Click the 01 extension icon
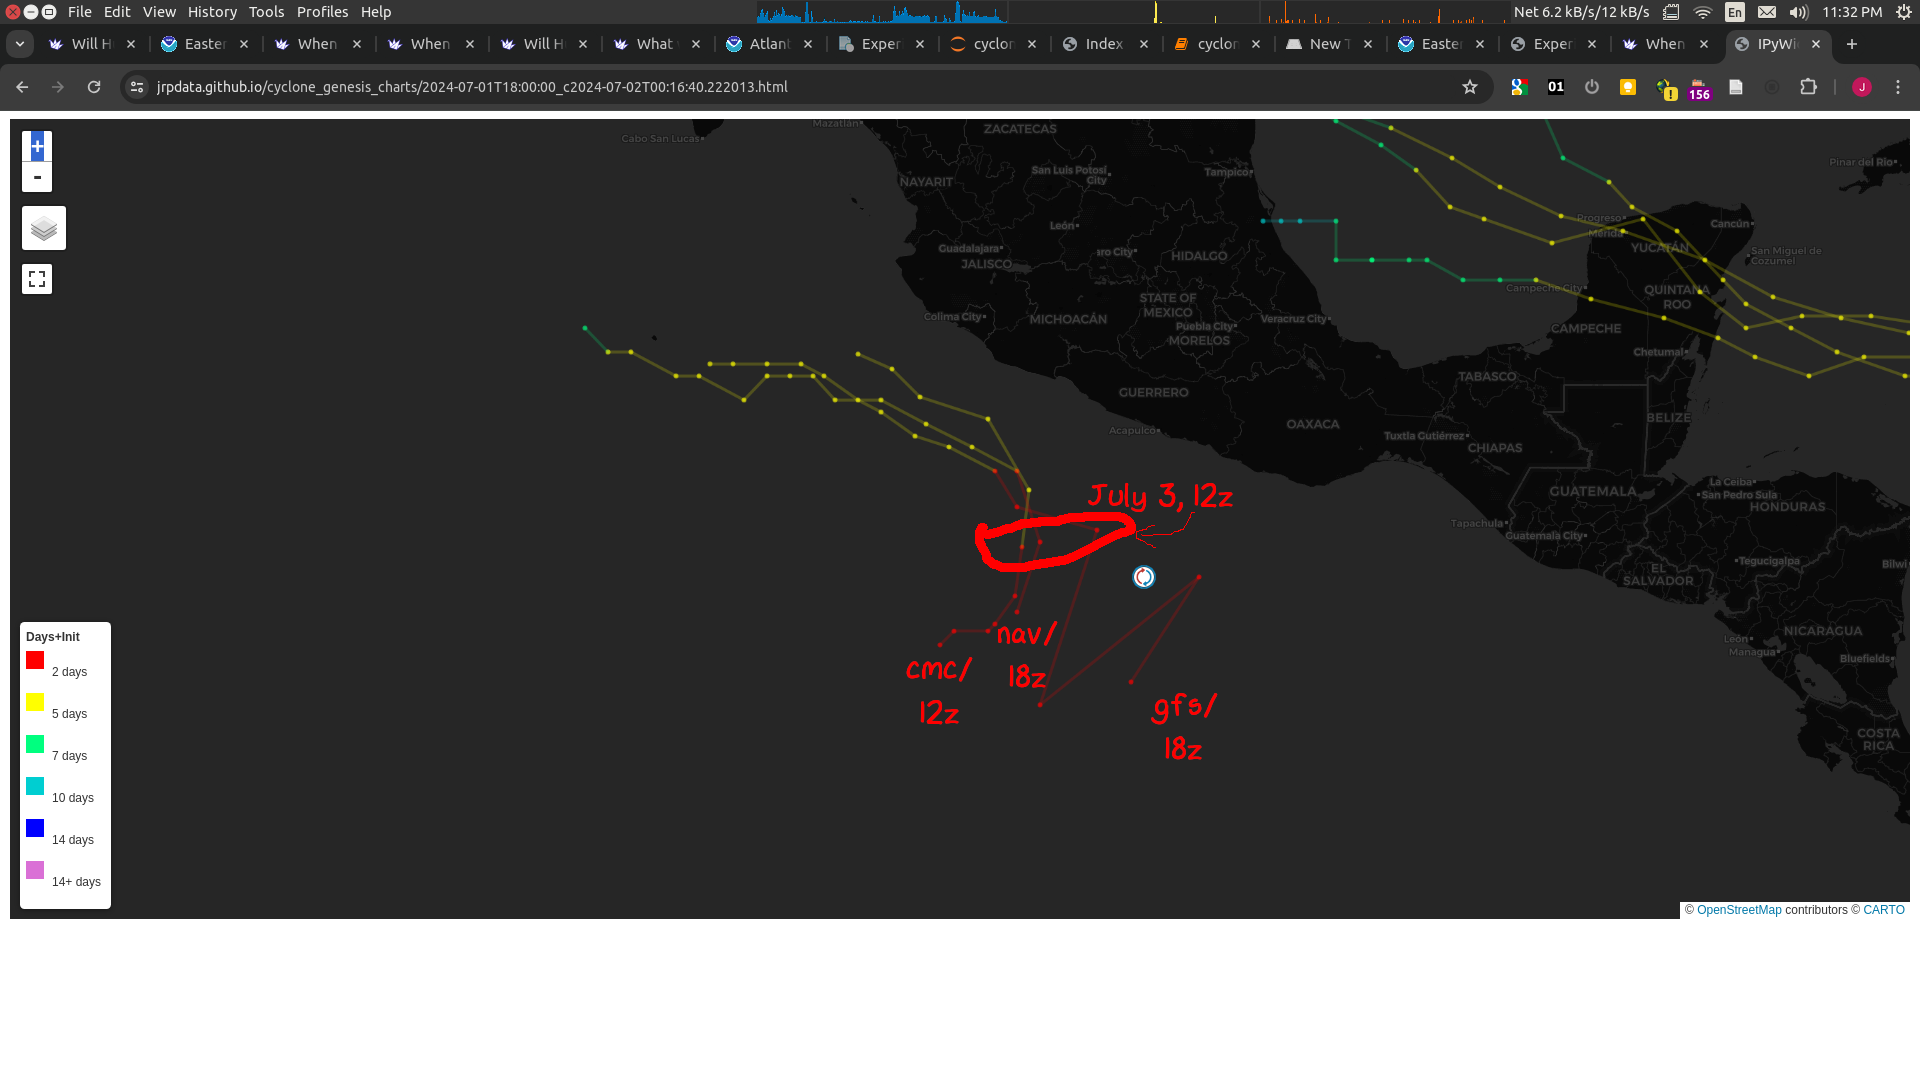 pos(1556,87)
